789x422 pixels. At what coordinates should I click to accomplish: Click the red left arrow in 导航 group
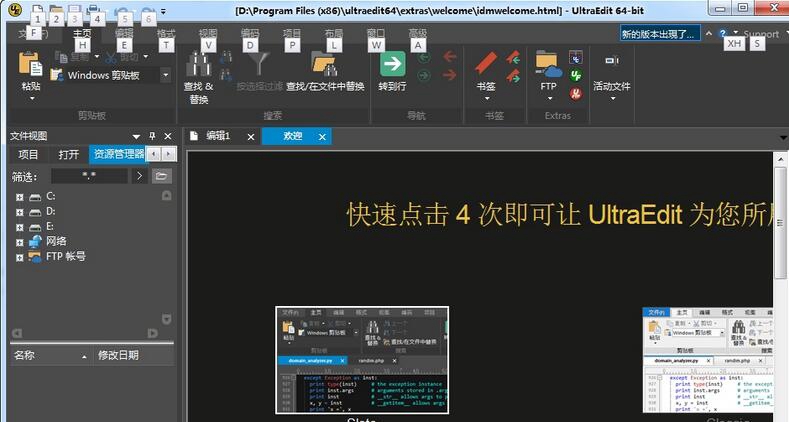coord(450,56)
